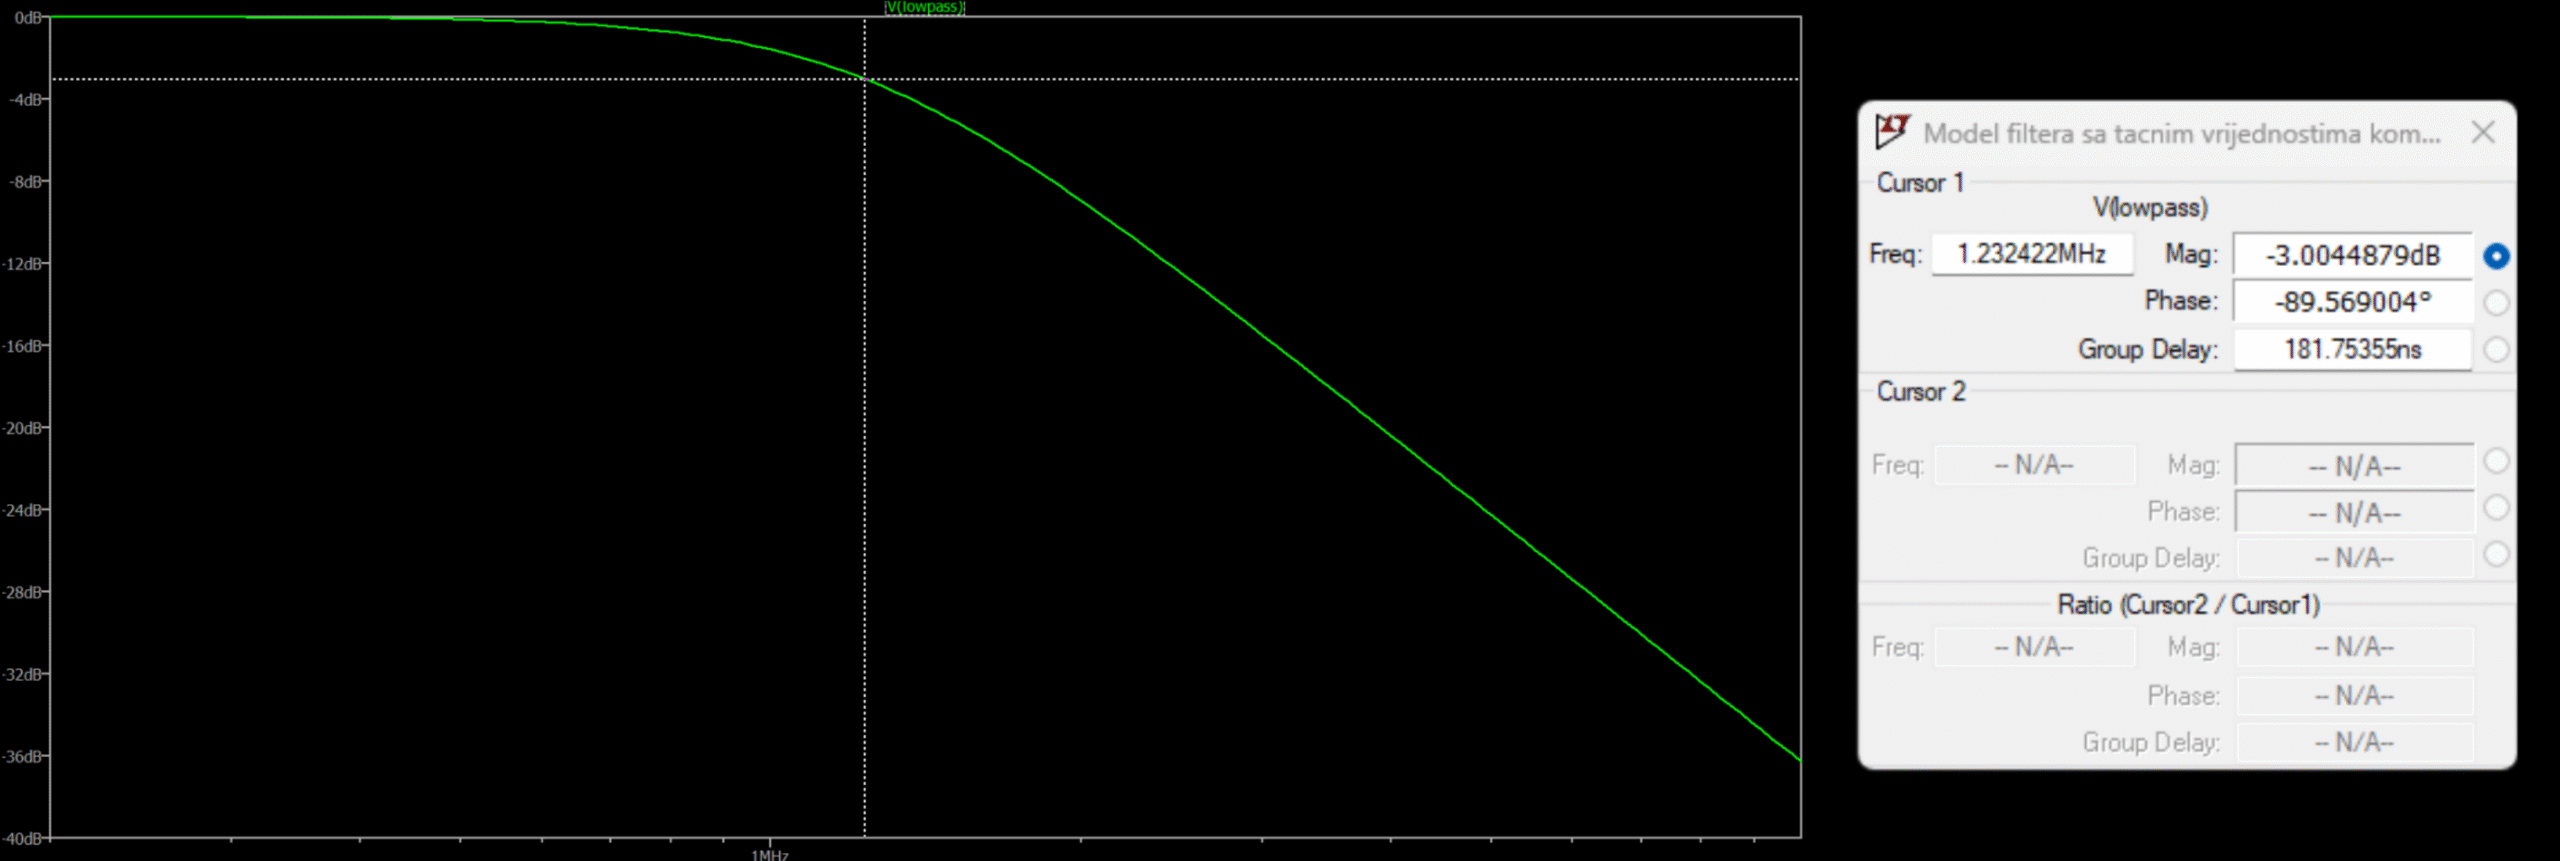Click the Cursor 2 Freq N/A field
Viewport: 2560px width, 861px height.
(2034, 465)
